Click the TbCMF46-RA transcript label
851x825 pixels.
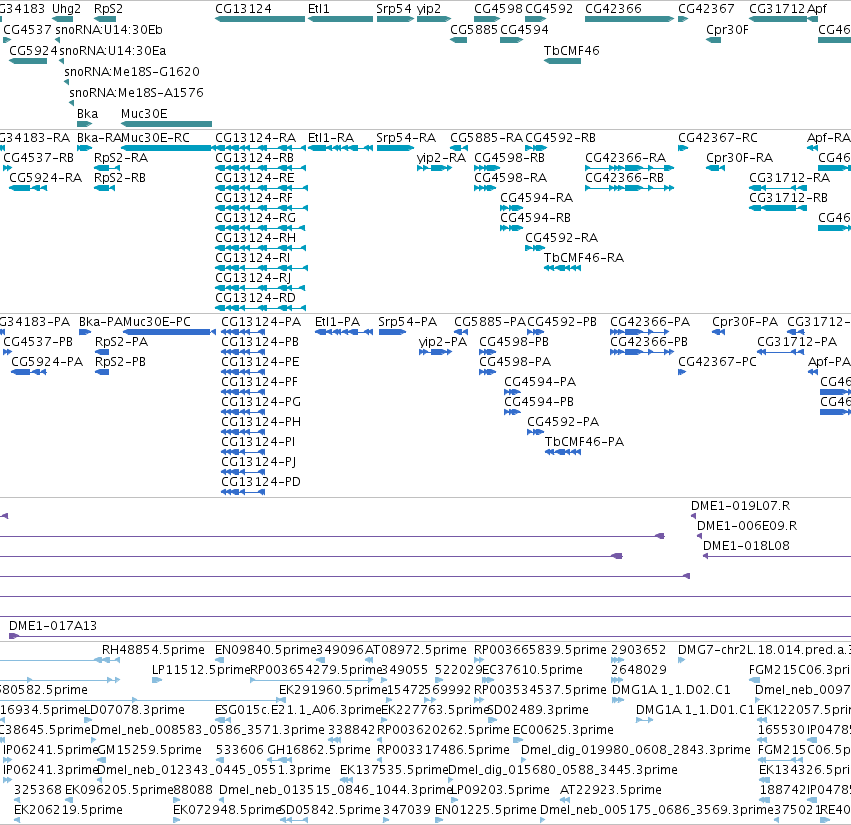(583, 258)
